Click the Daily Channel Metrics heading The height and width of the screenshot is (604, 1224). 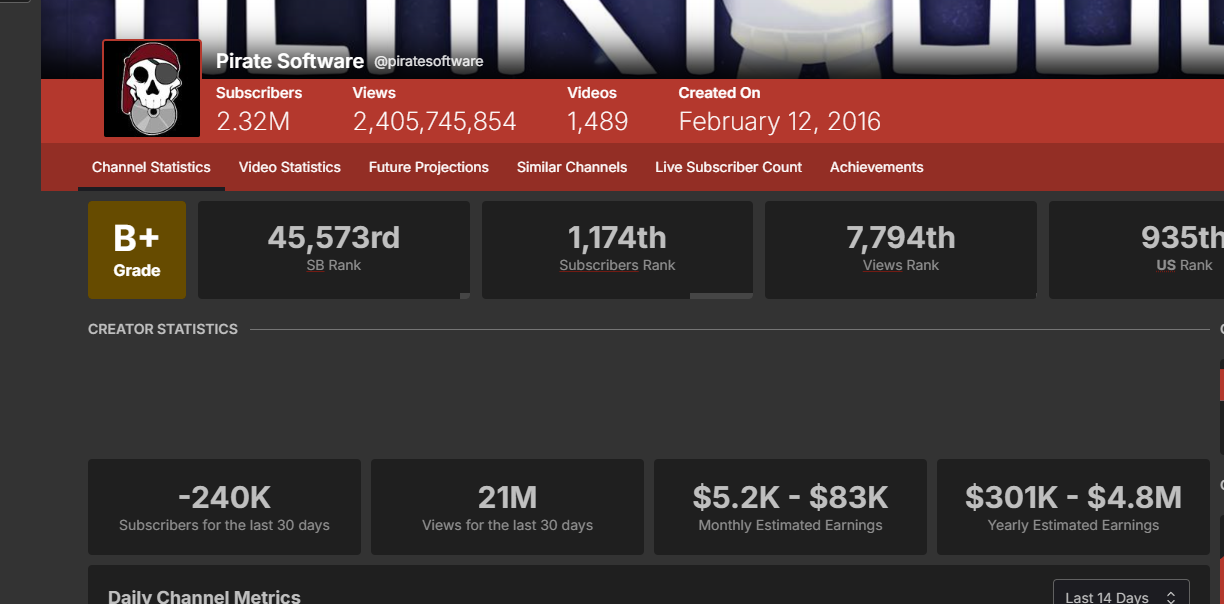(x=204, y=597)
